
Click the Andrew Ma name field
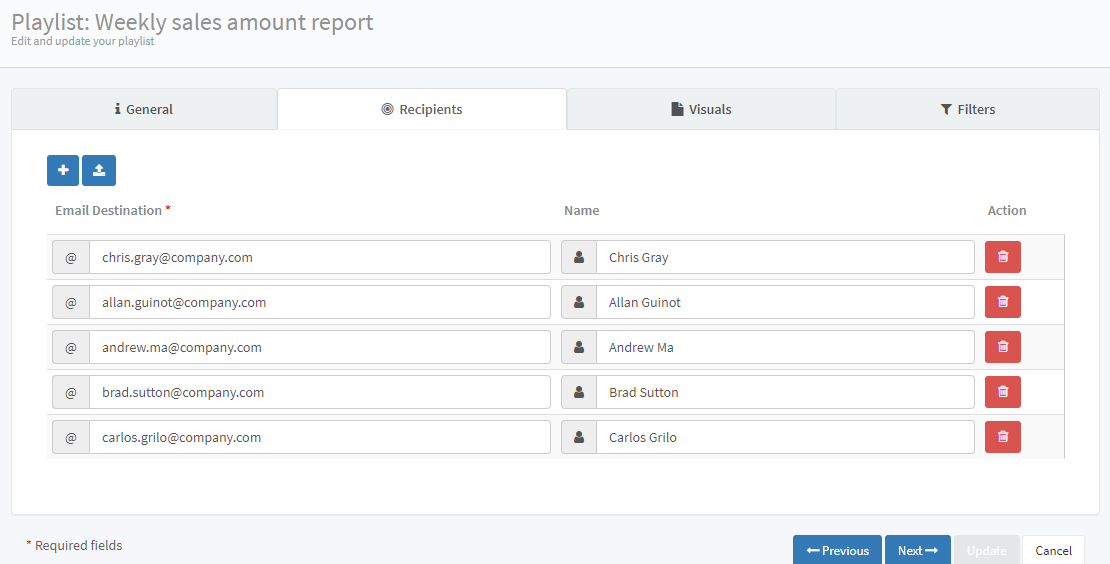(x=784, y=347)
